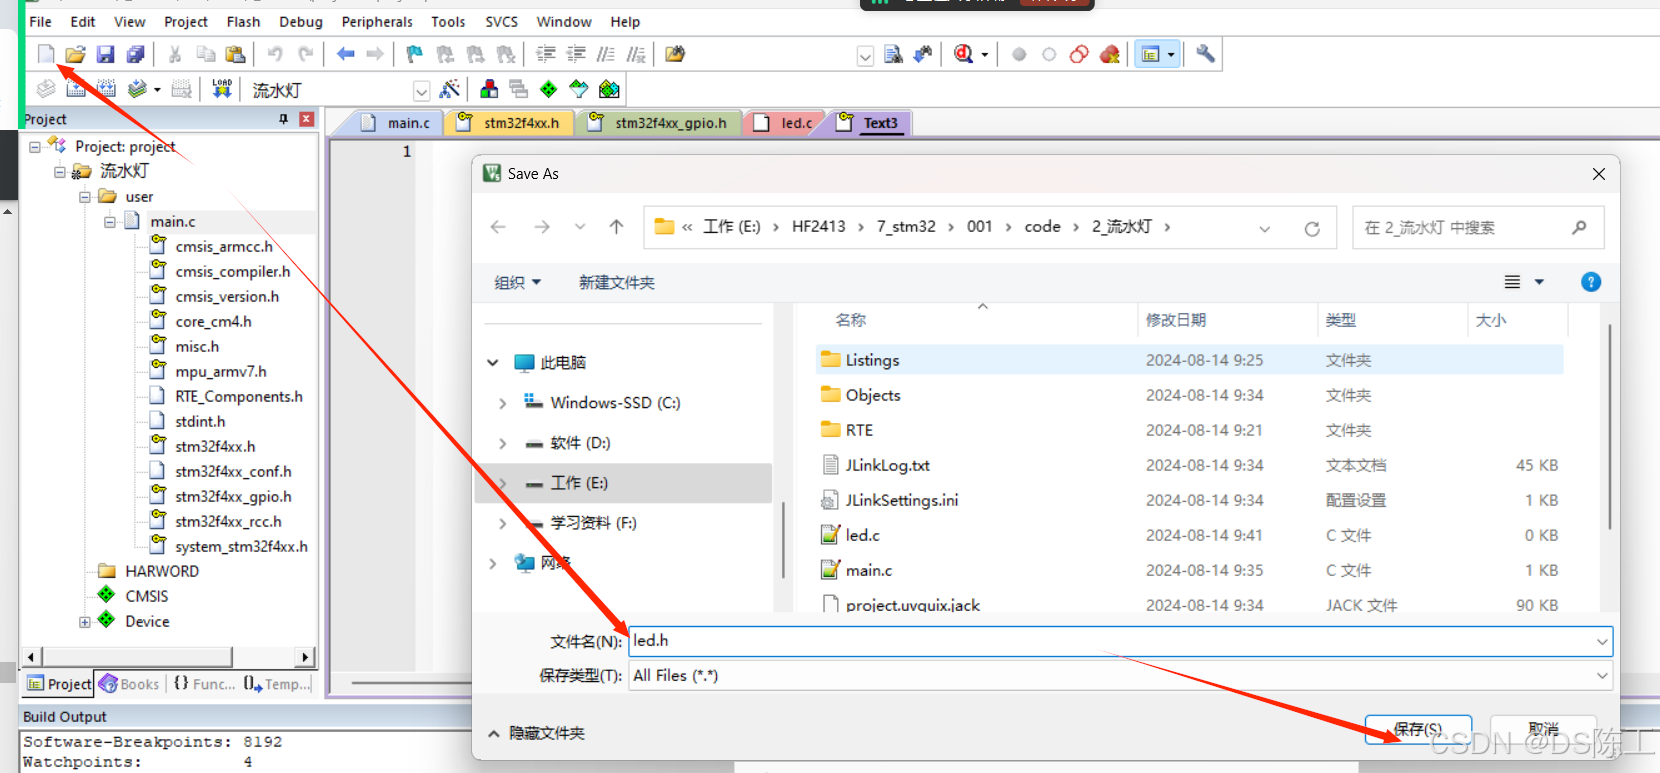
Task: Click the 新建文件夹 button
Action: pyautogui.click(x=616, y=283)
